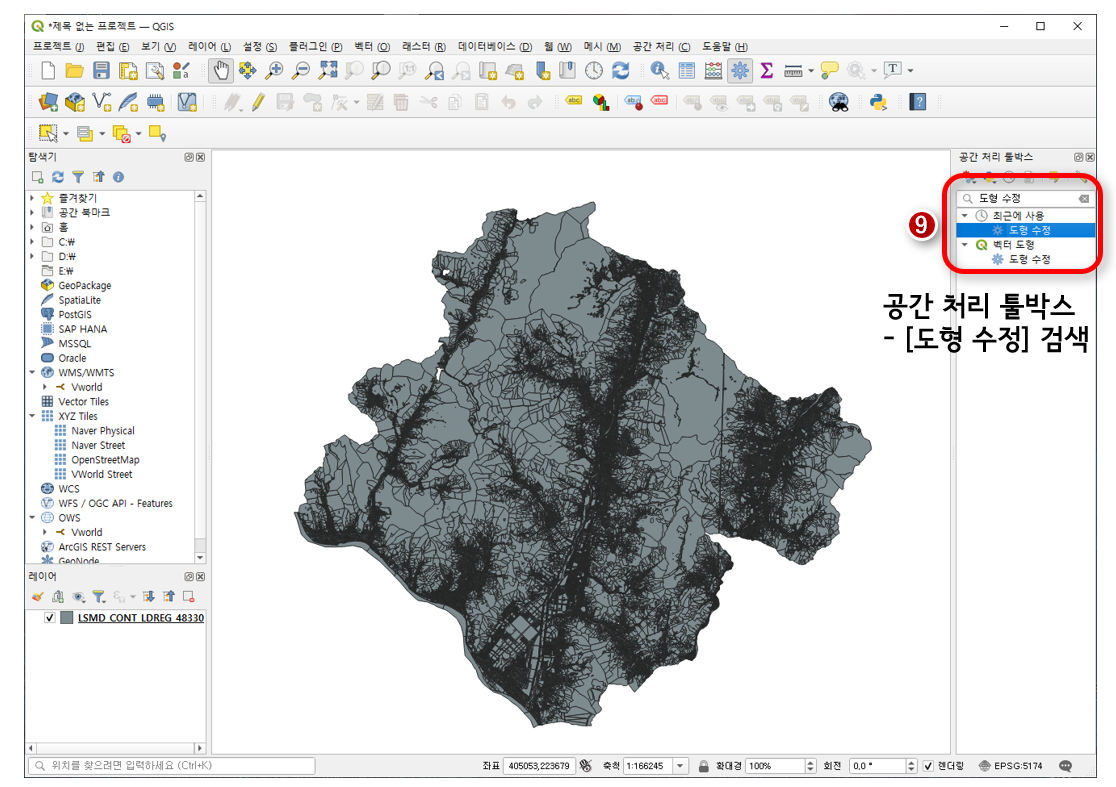Image resolution: width=1116 pixels, height=787 pixels.
Task: Select ArcGIS REST Servers item
Action: [102, 546]
